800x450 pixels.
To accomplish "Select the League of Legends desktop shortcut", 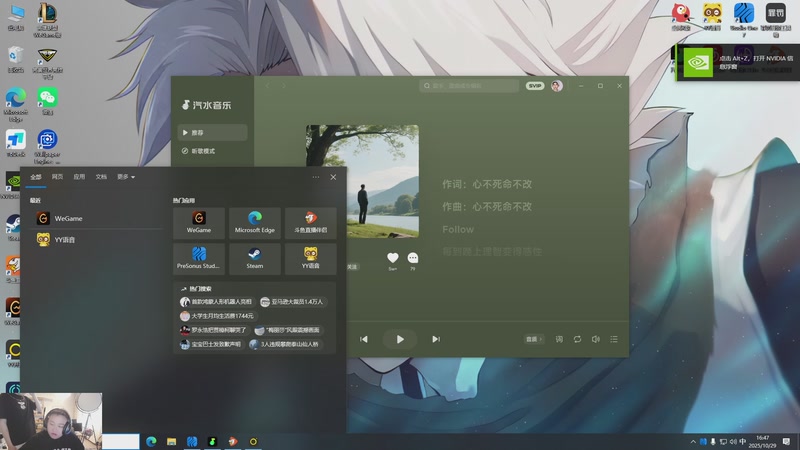I will 47,20.
